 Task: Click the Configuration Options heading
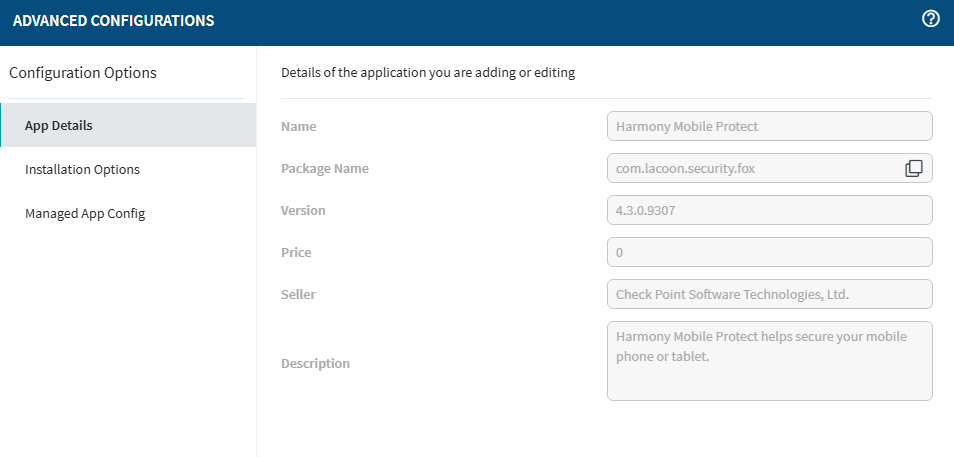point(83,72)
